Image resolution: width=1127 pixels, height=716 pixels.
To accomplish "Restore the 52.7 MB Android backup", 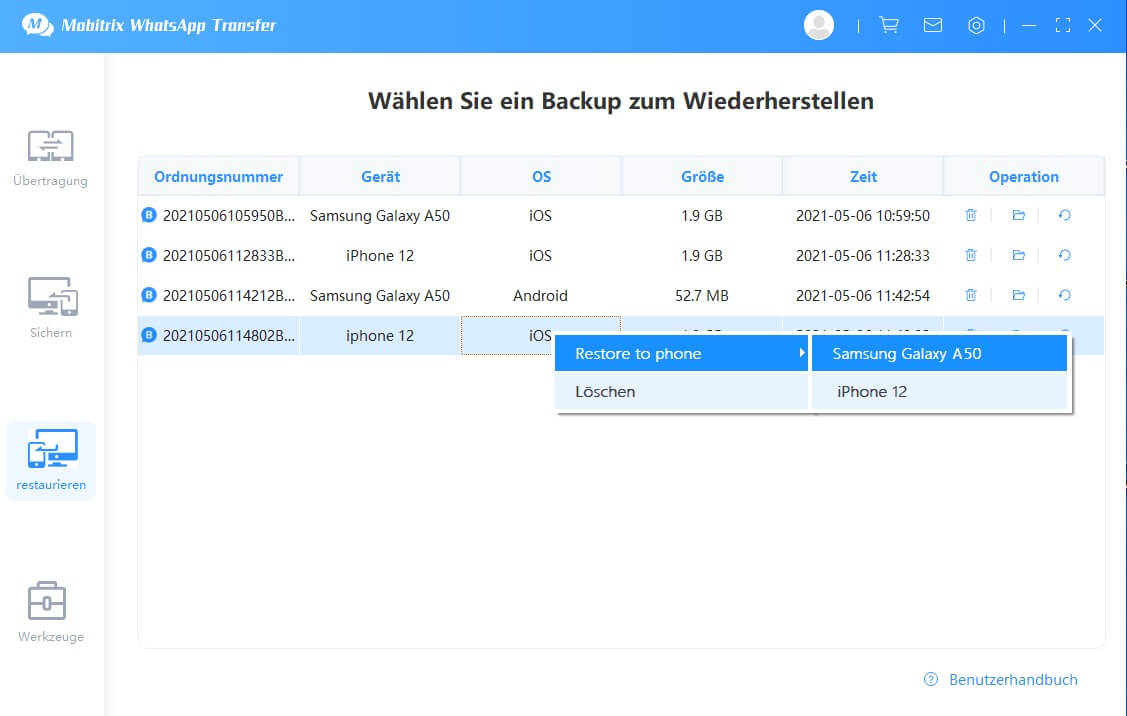I will pyautogui.click(x=1064, y=296).
